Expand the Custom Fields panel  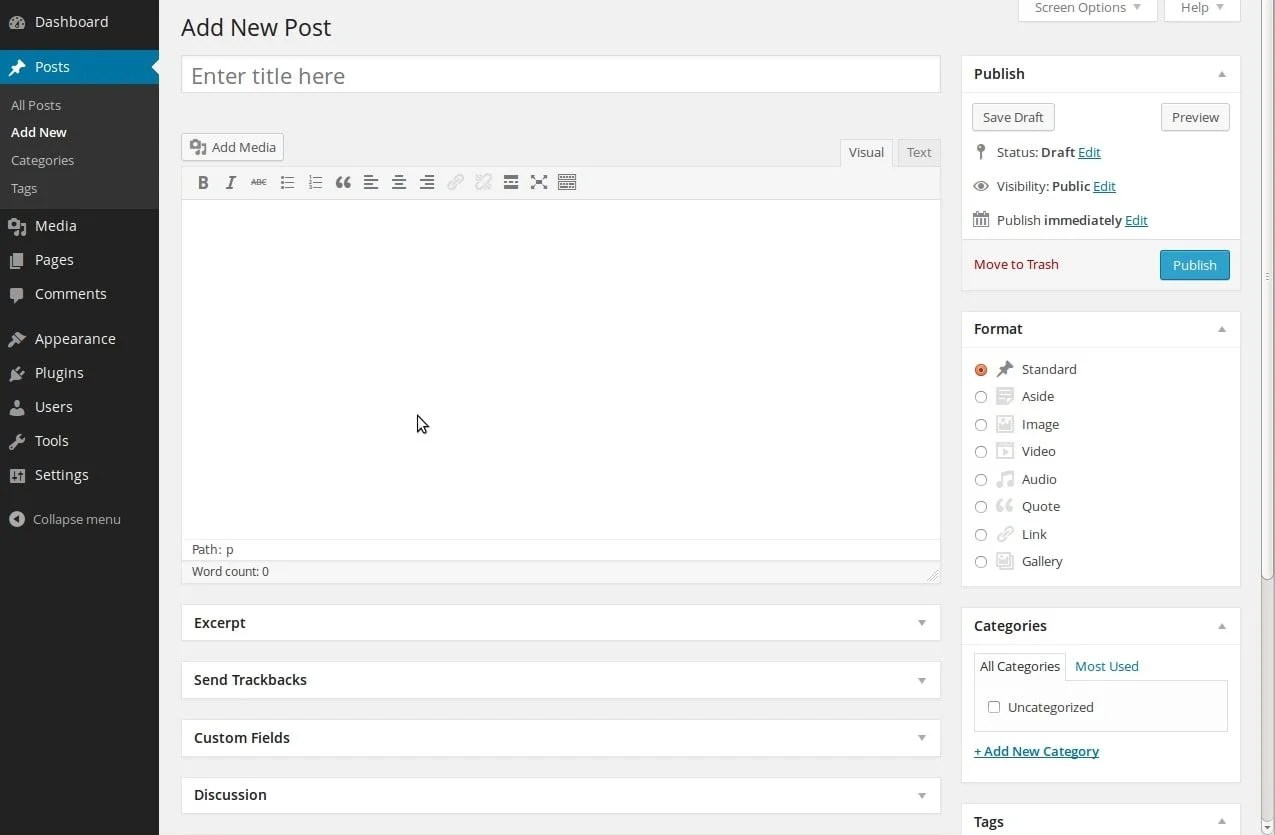tap(922, 738)
